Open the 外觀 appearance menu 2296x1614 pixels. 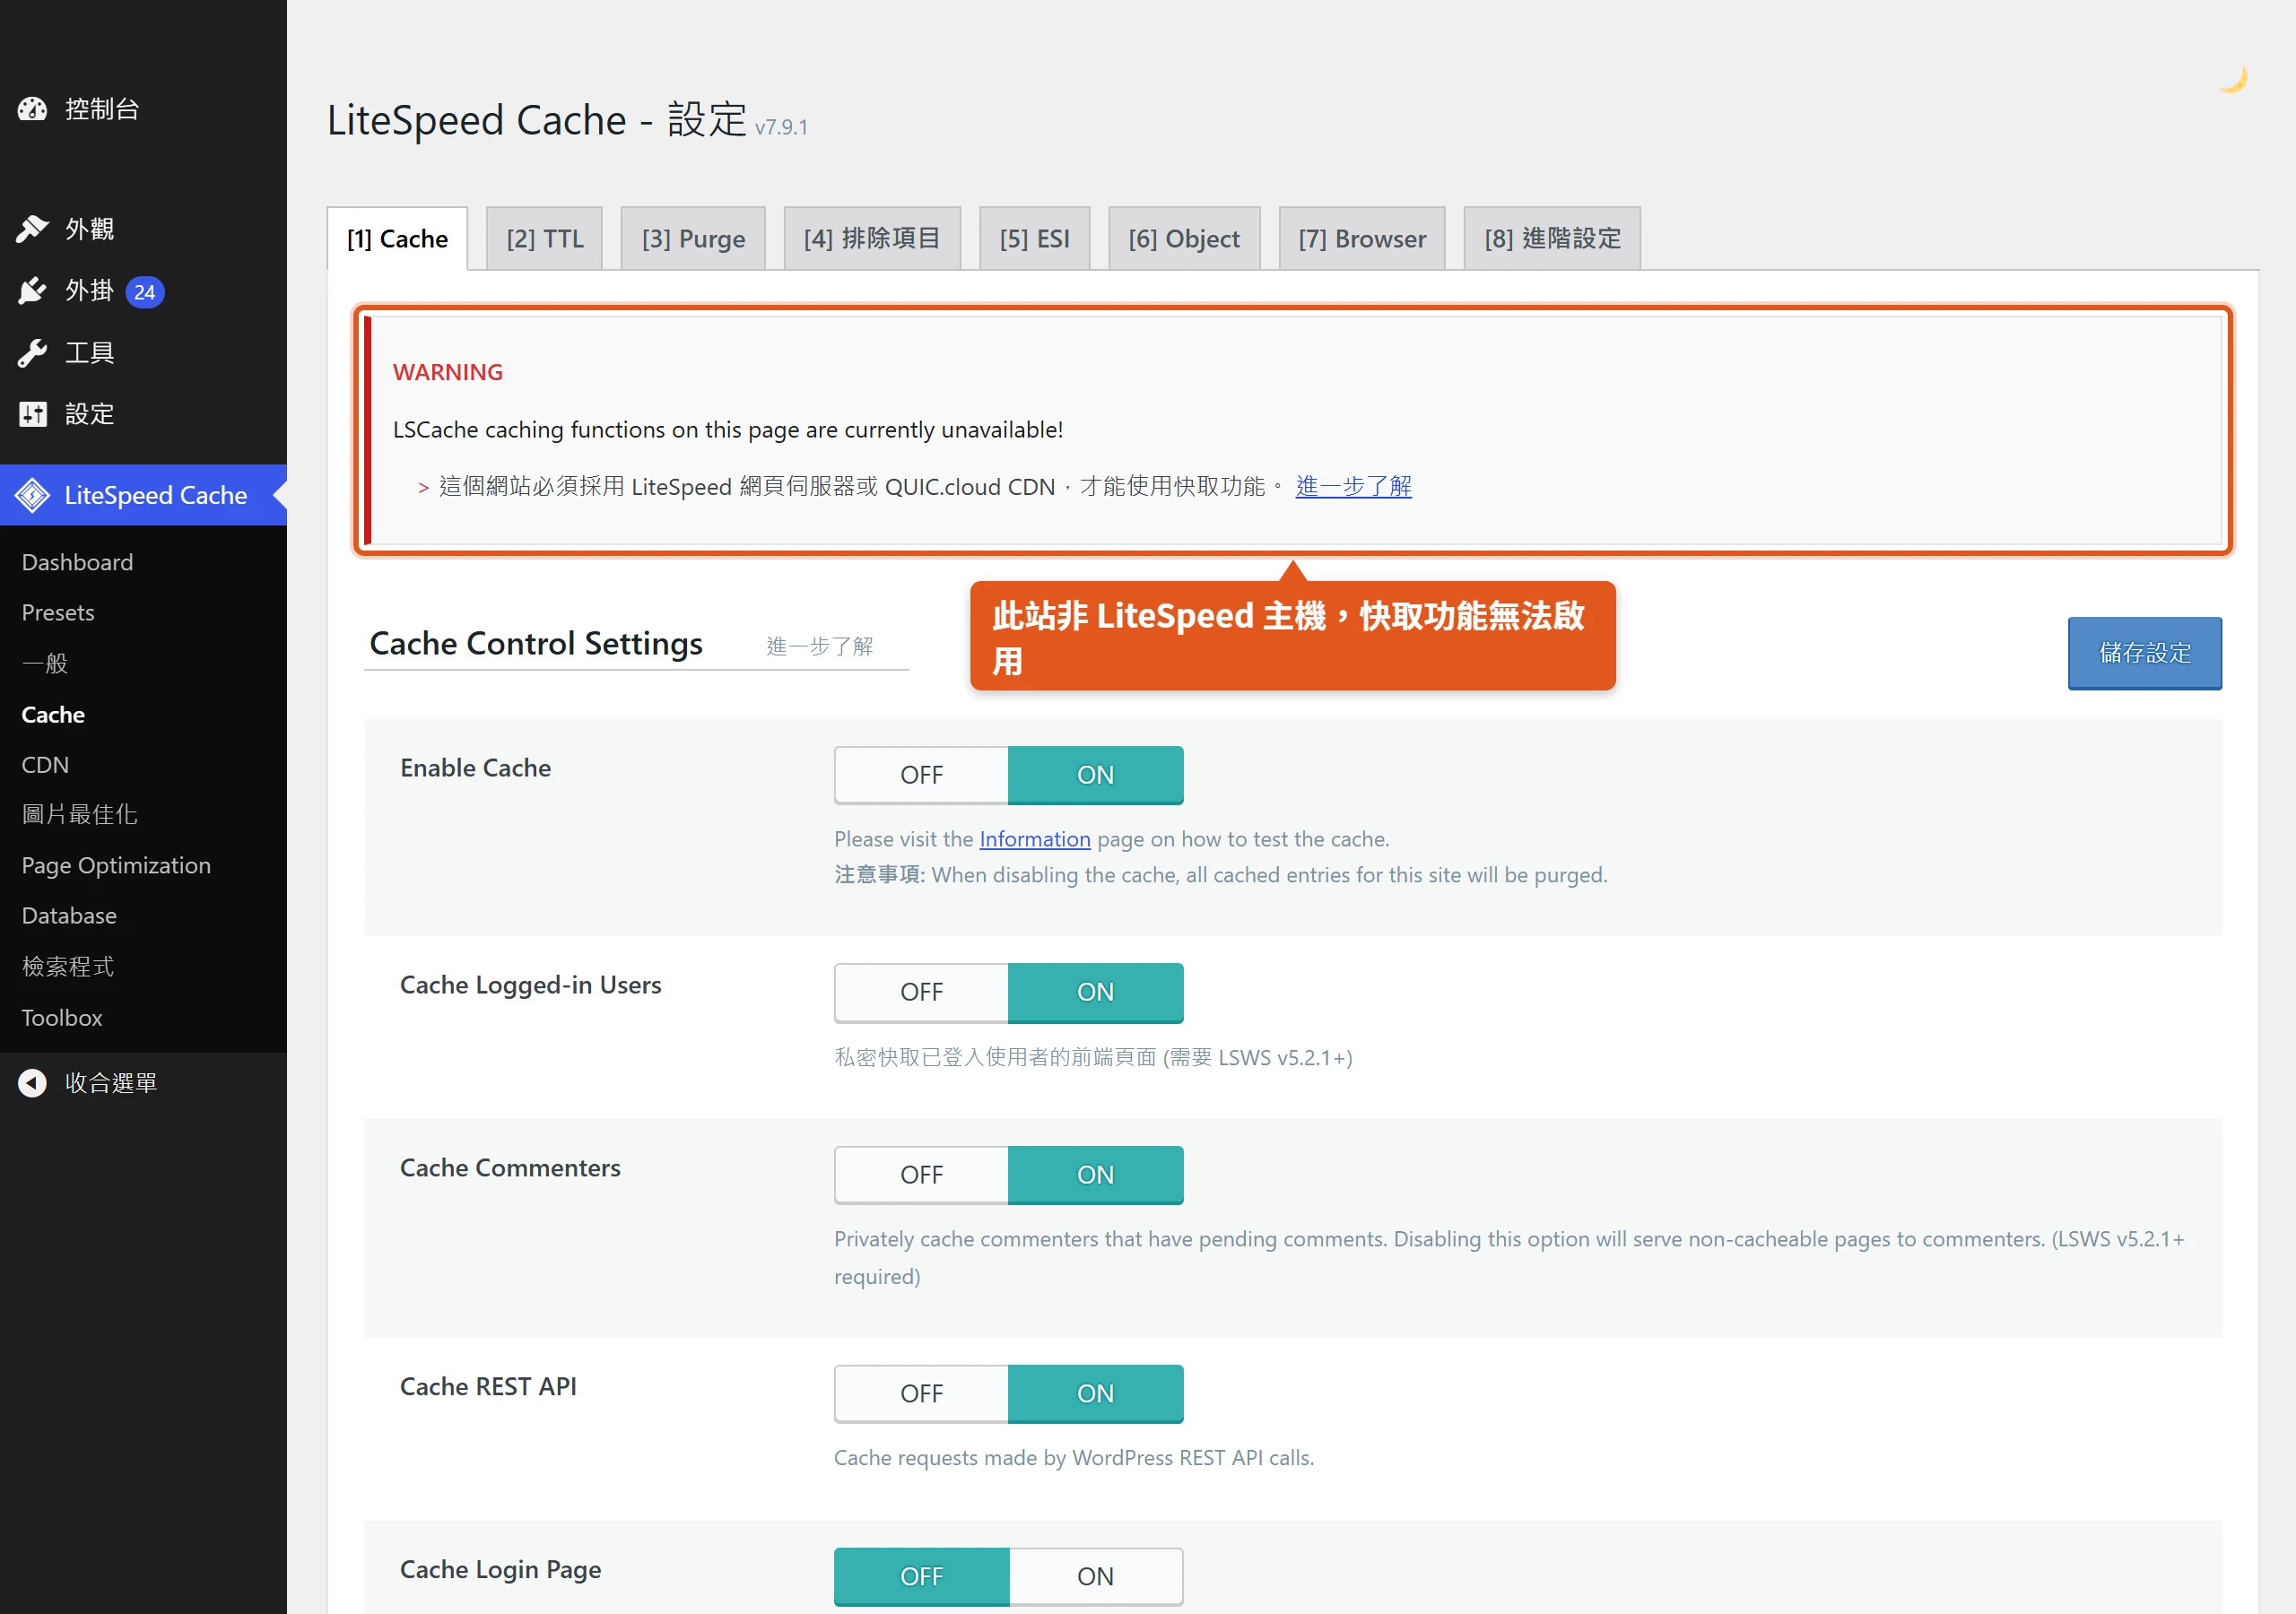pos(143,229)
